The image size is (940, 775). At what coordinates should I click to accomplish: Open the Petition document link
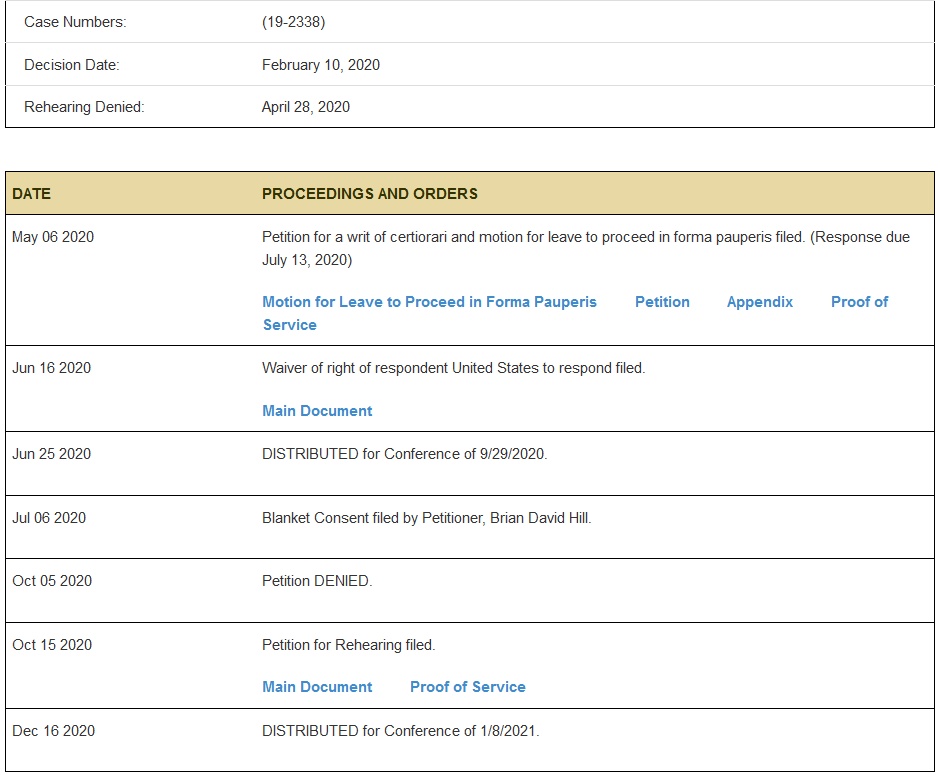(x=662, y=302)
